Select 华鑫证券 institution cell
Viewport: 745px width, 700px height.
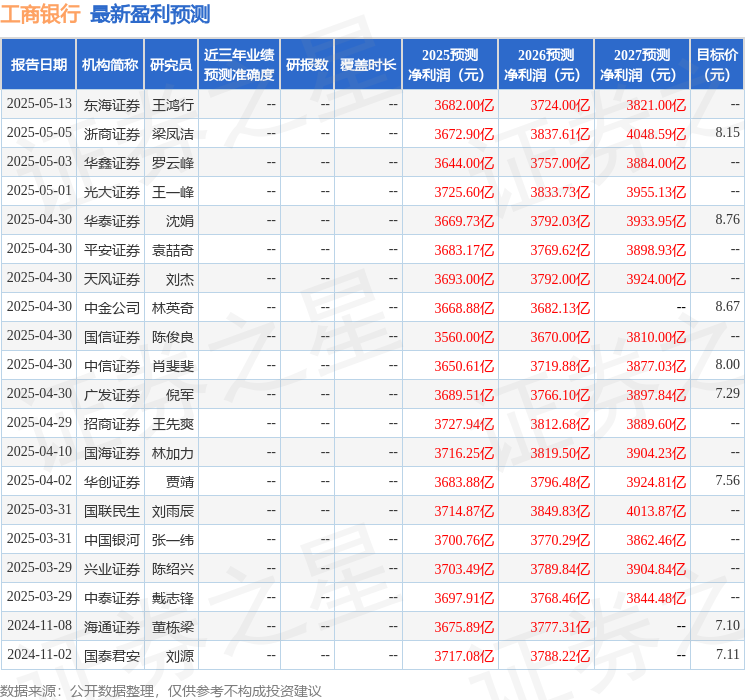click(x=112, y=163)
